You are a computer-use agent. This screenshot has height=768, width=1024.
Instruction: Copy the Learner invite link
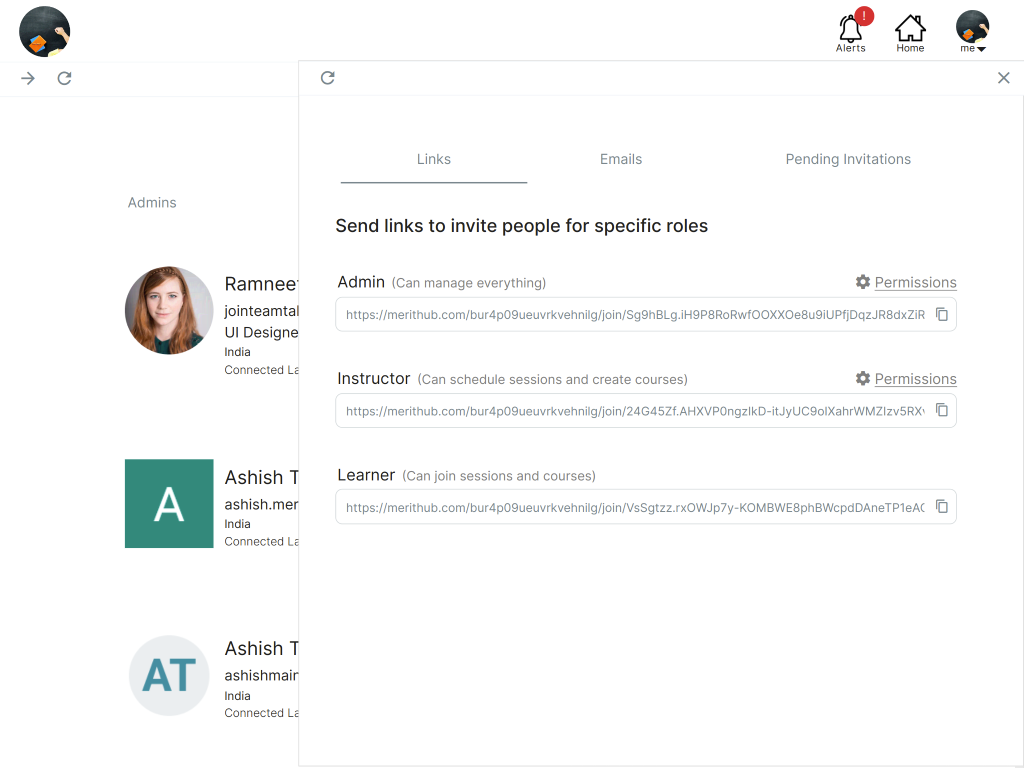941,507
